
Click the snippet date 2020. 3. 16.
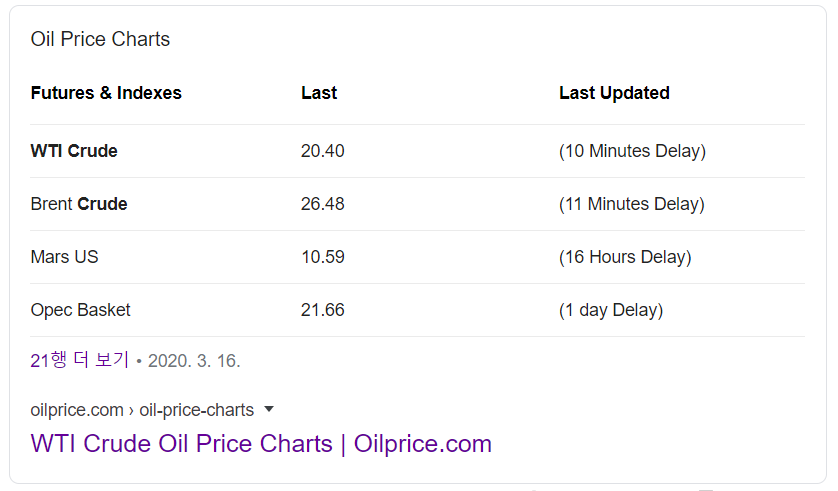pos(194,361)
